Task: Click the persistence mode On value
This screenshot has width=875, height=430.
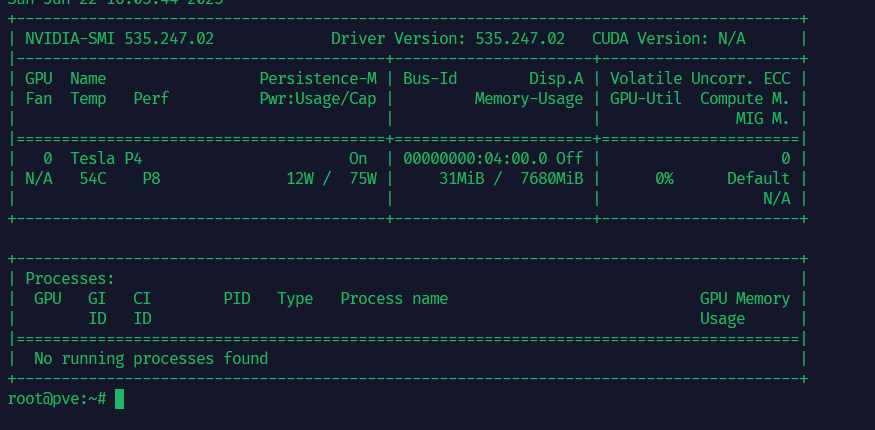Action: point(358,159)
